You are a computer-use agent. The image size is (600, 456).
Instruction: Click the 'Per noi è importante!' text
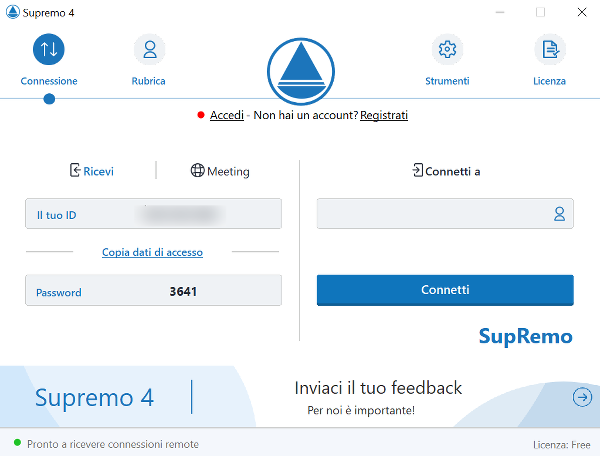361,410
